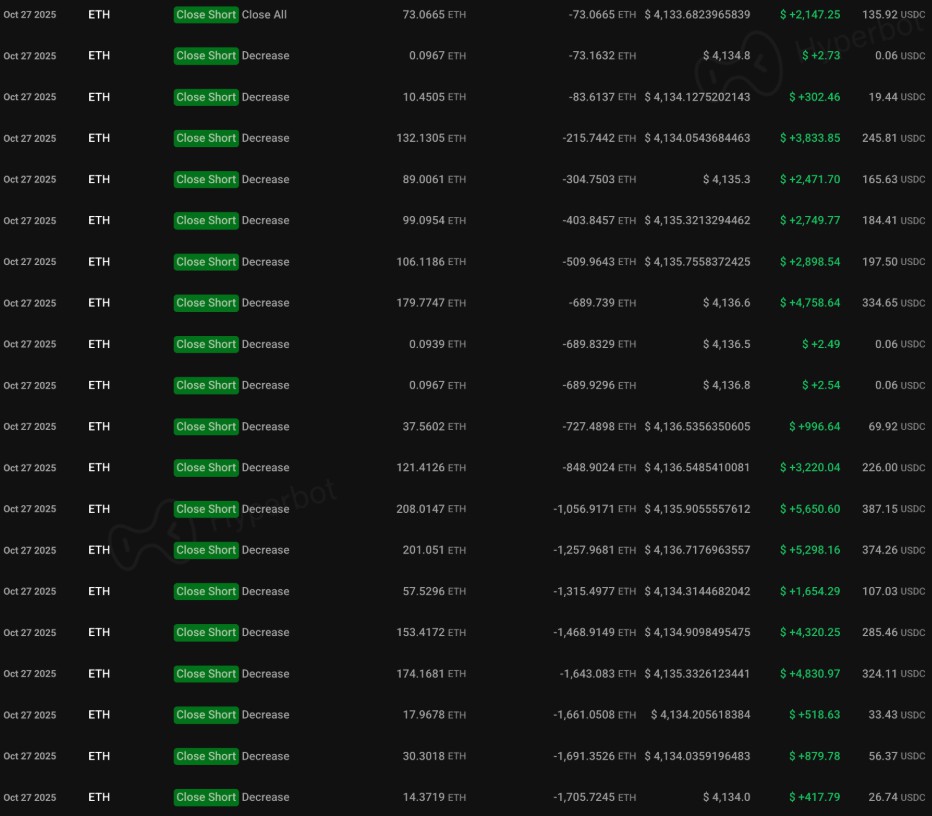Click the position -689.739 ETH
Viewport: 932px width, 816px height.
pyautogui.click(x=602, y=303)
